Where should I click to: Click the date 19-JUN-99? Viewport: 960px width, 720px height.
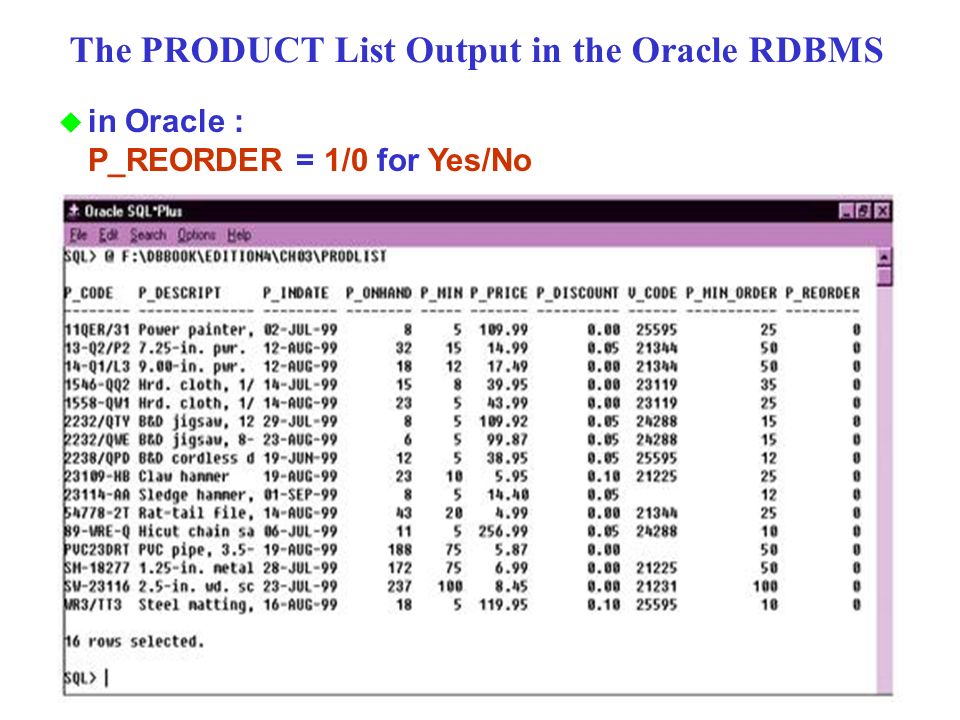[301, 459]
